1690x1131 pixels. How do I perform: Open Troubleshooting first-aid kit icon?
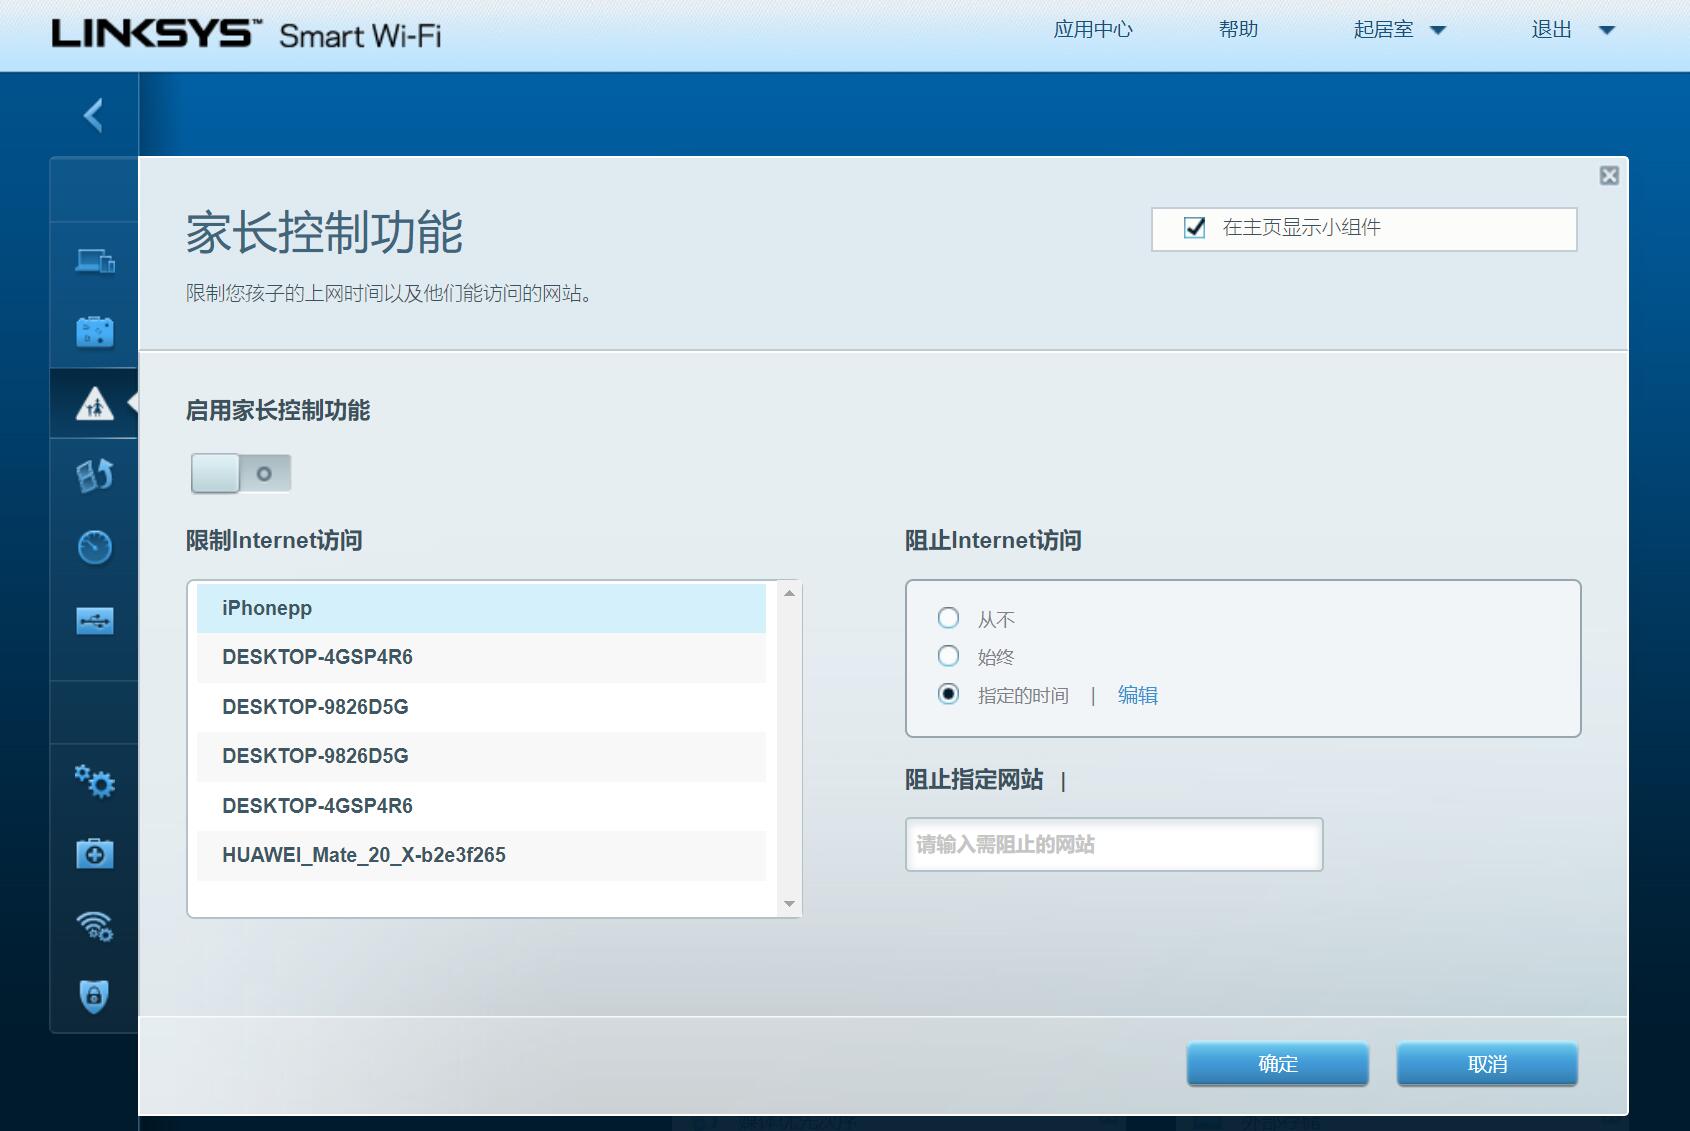click(95, 854)
